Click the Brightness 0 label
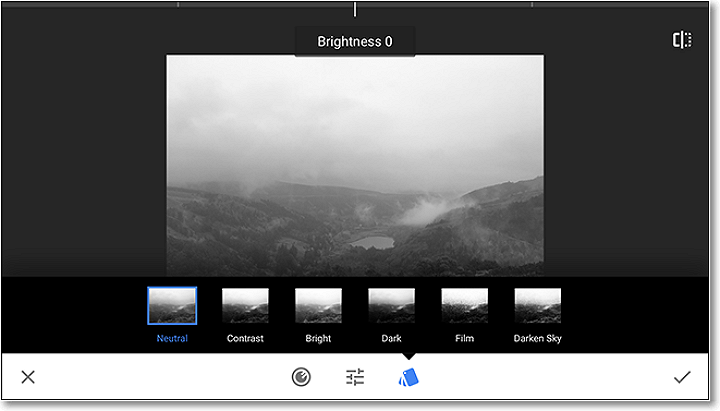The height and width of the screenshot is (411, 720). pyautogui.click(x=355, y=42)
